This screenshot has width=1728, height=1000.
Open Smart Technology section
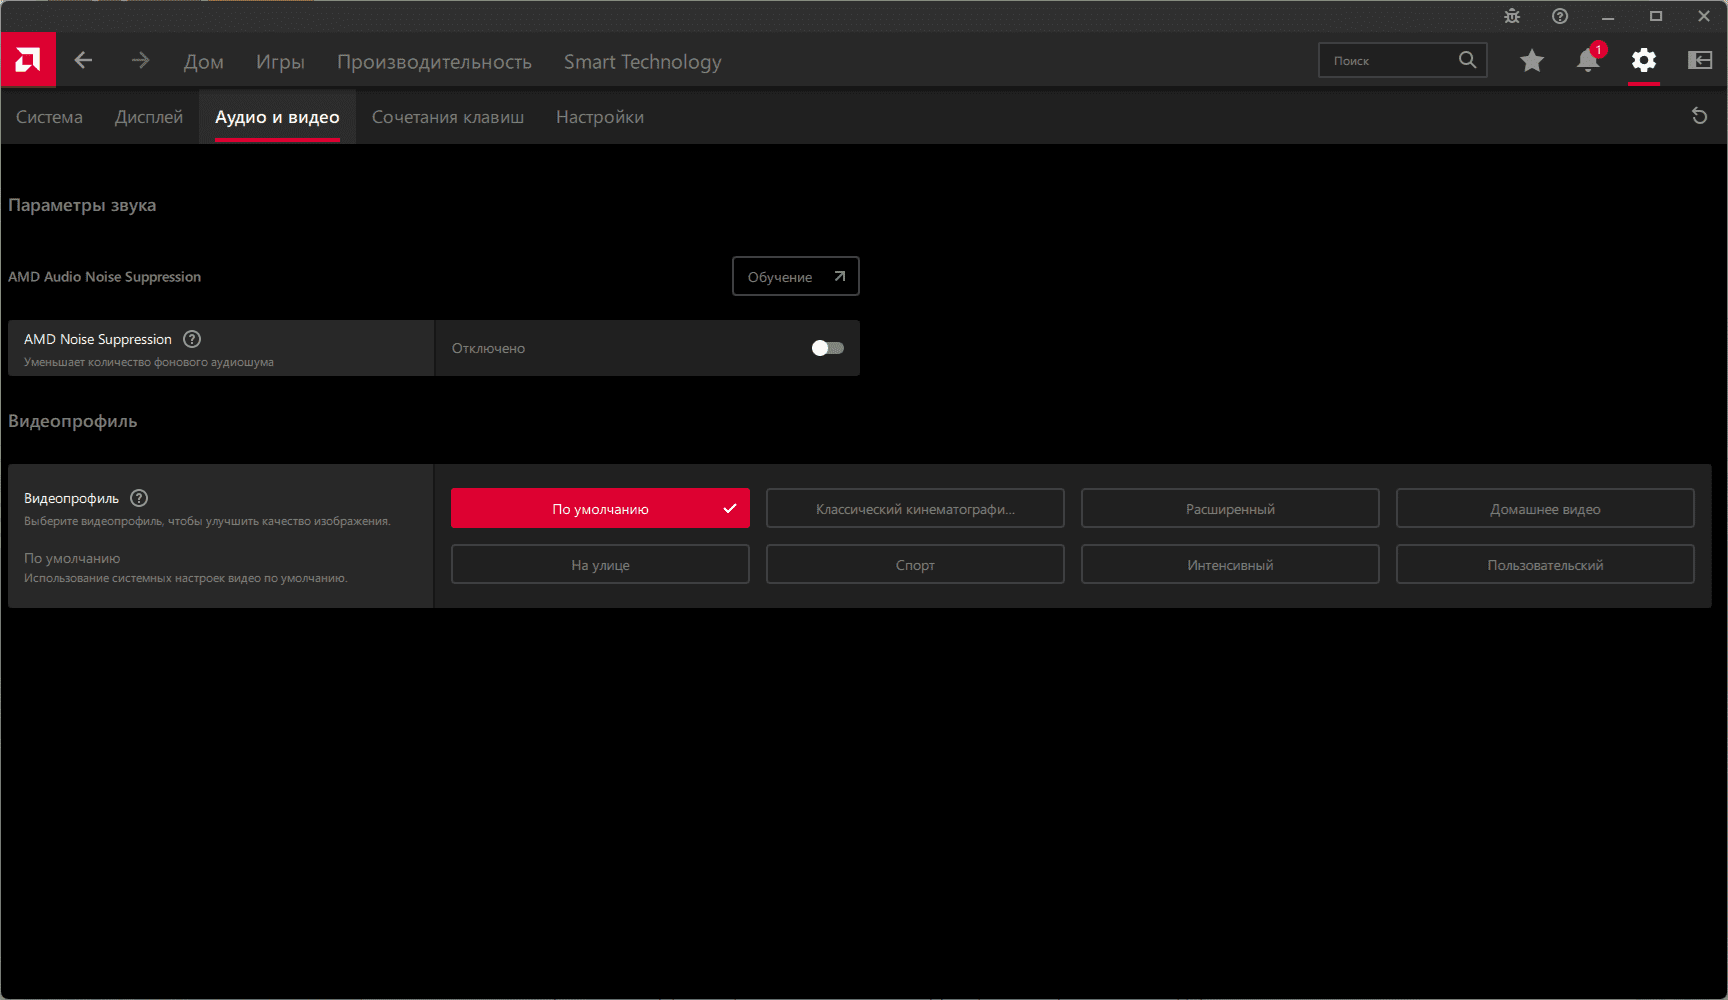click(642, 62)
